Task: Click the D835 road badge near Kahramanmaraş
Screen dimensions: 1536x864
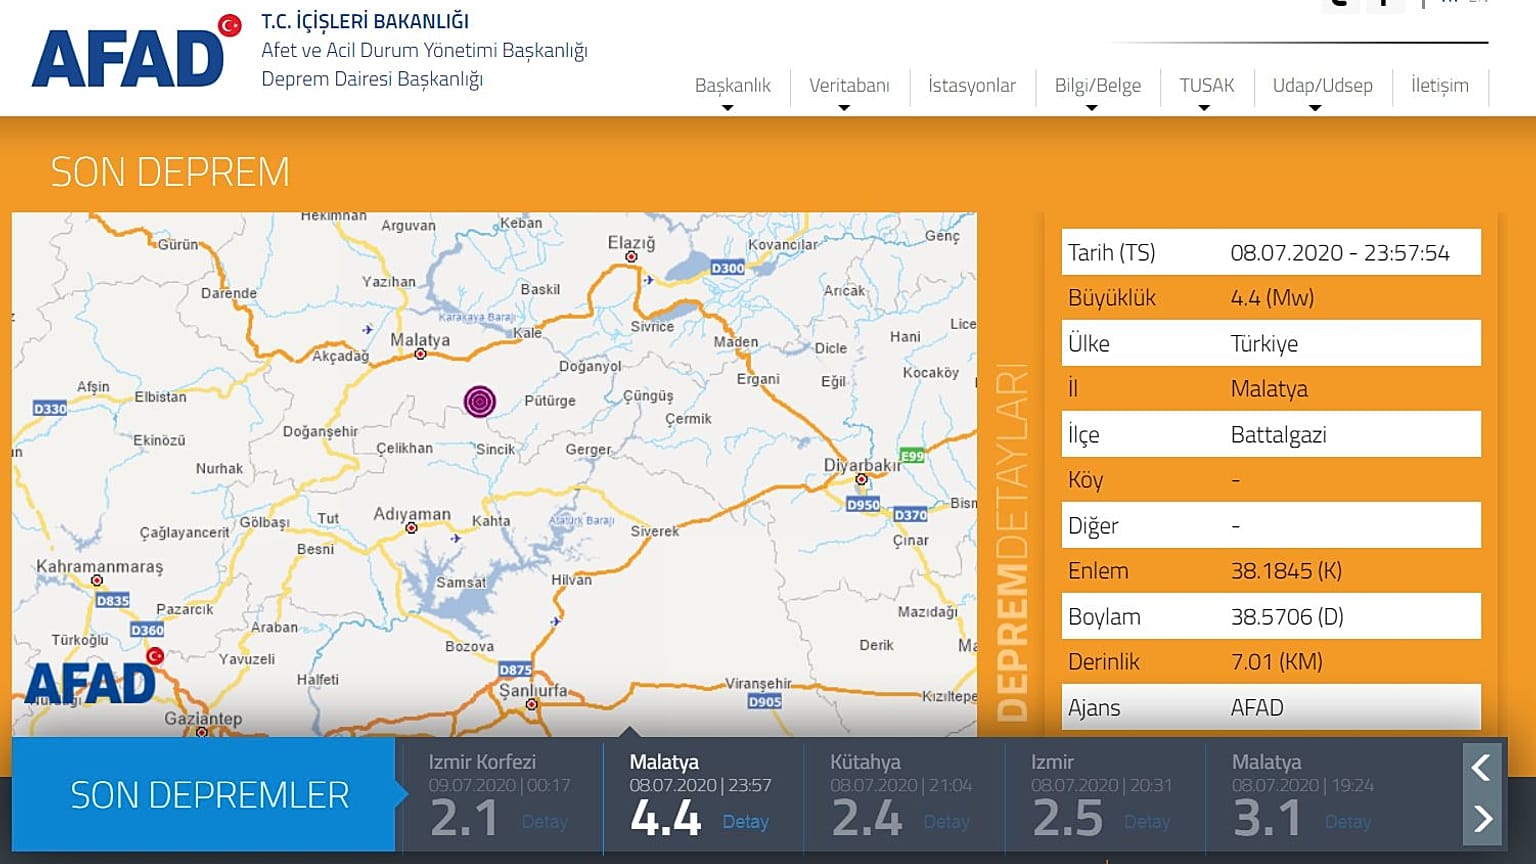Action: [112, 600]
